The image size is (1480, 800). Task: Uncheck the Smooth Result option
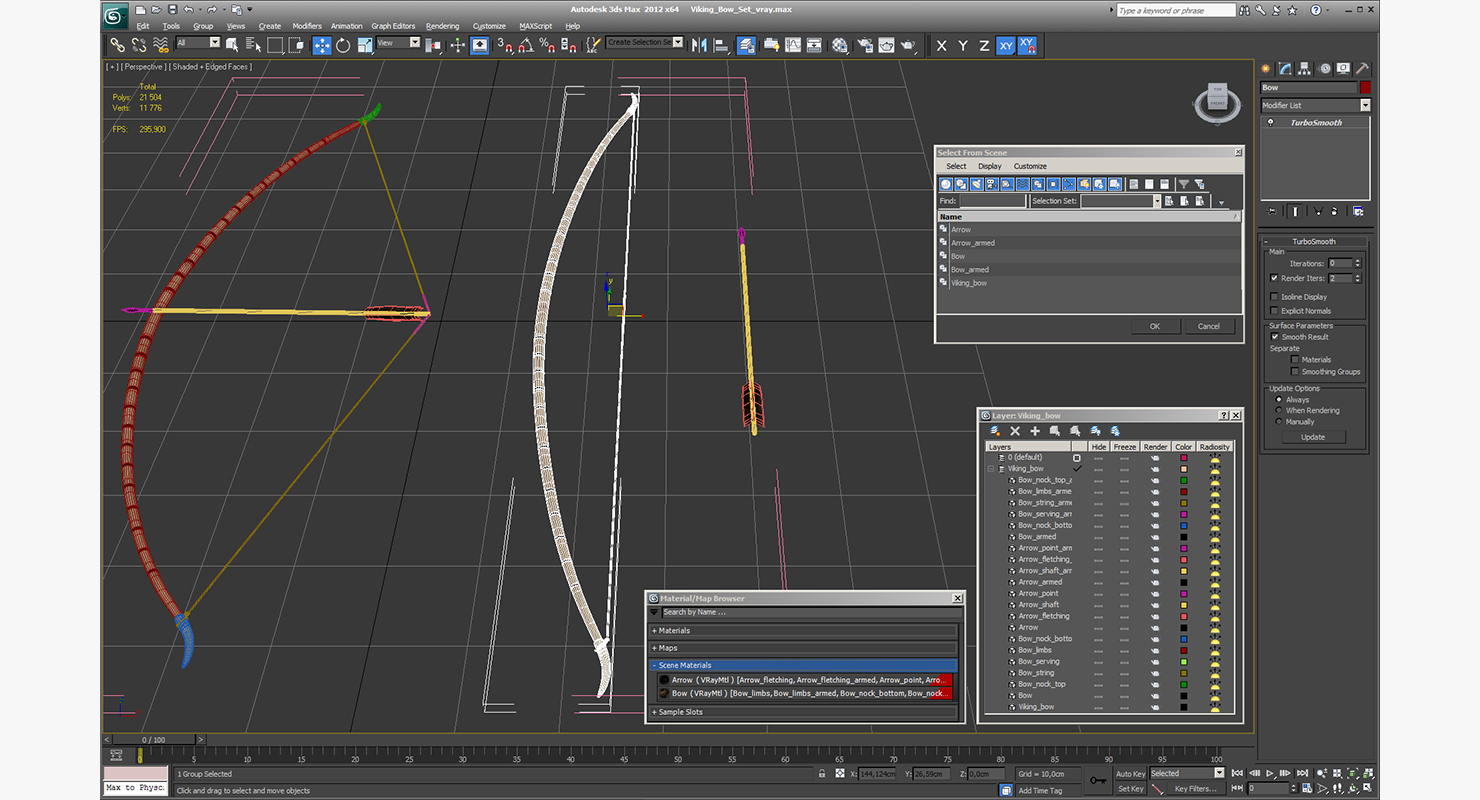tap(1274, 337)
